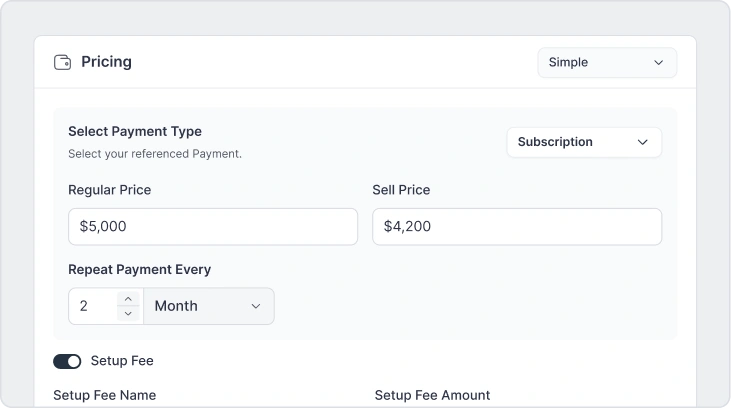The width and height of the screenshot is (731, 408).
Task: Click the chevron icon in Month selector
Action: point(255,306)
